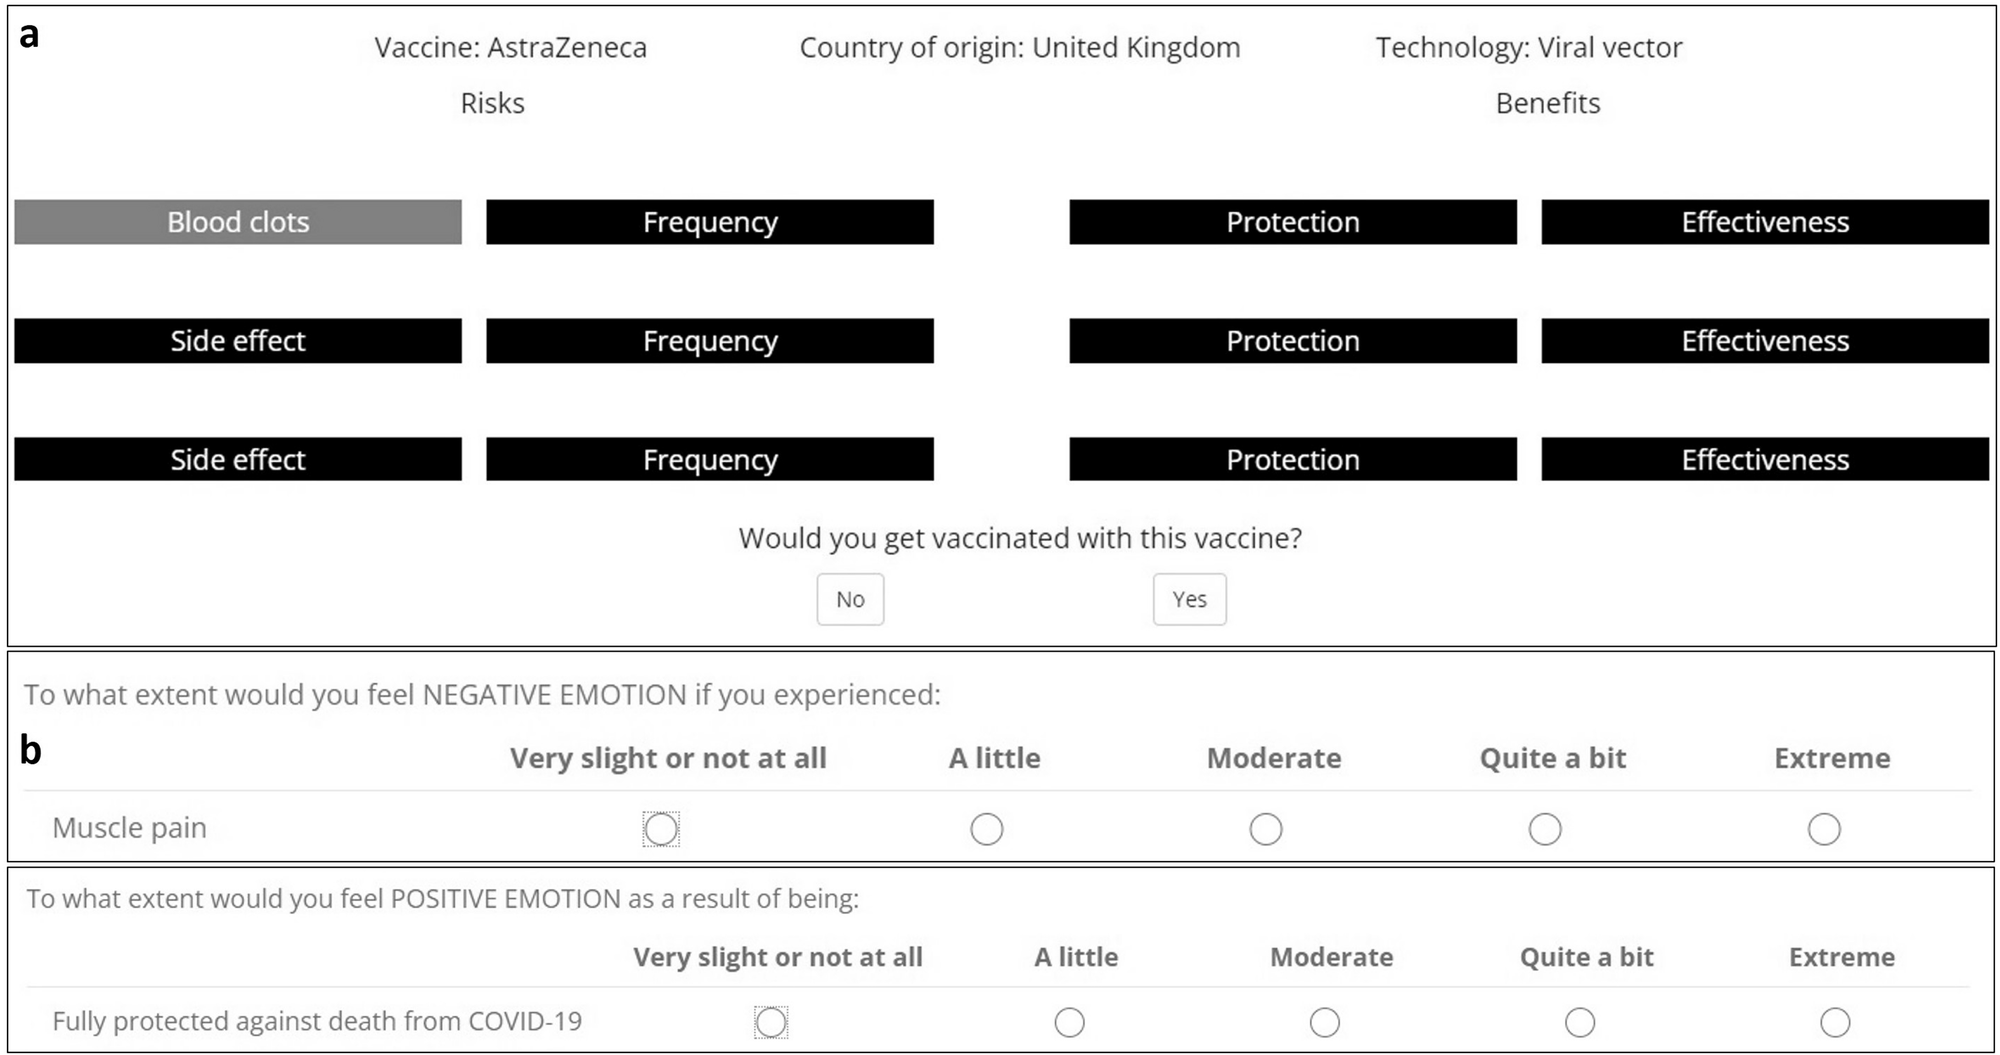Reveal Frequency box beside Blood clots
The image size is (2000, 1055).
pos(710,222)
